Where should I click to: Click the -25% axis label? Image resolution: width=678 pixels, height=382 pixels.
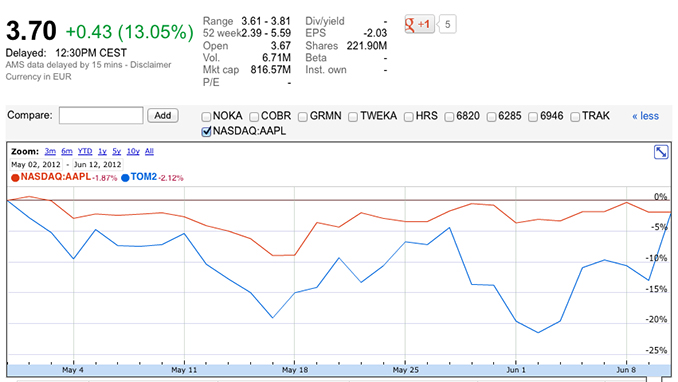tap(656, 350)
